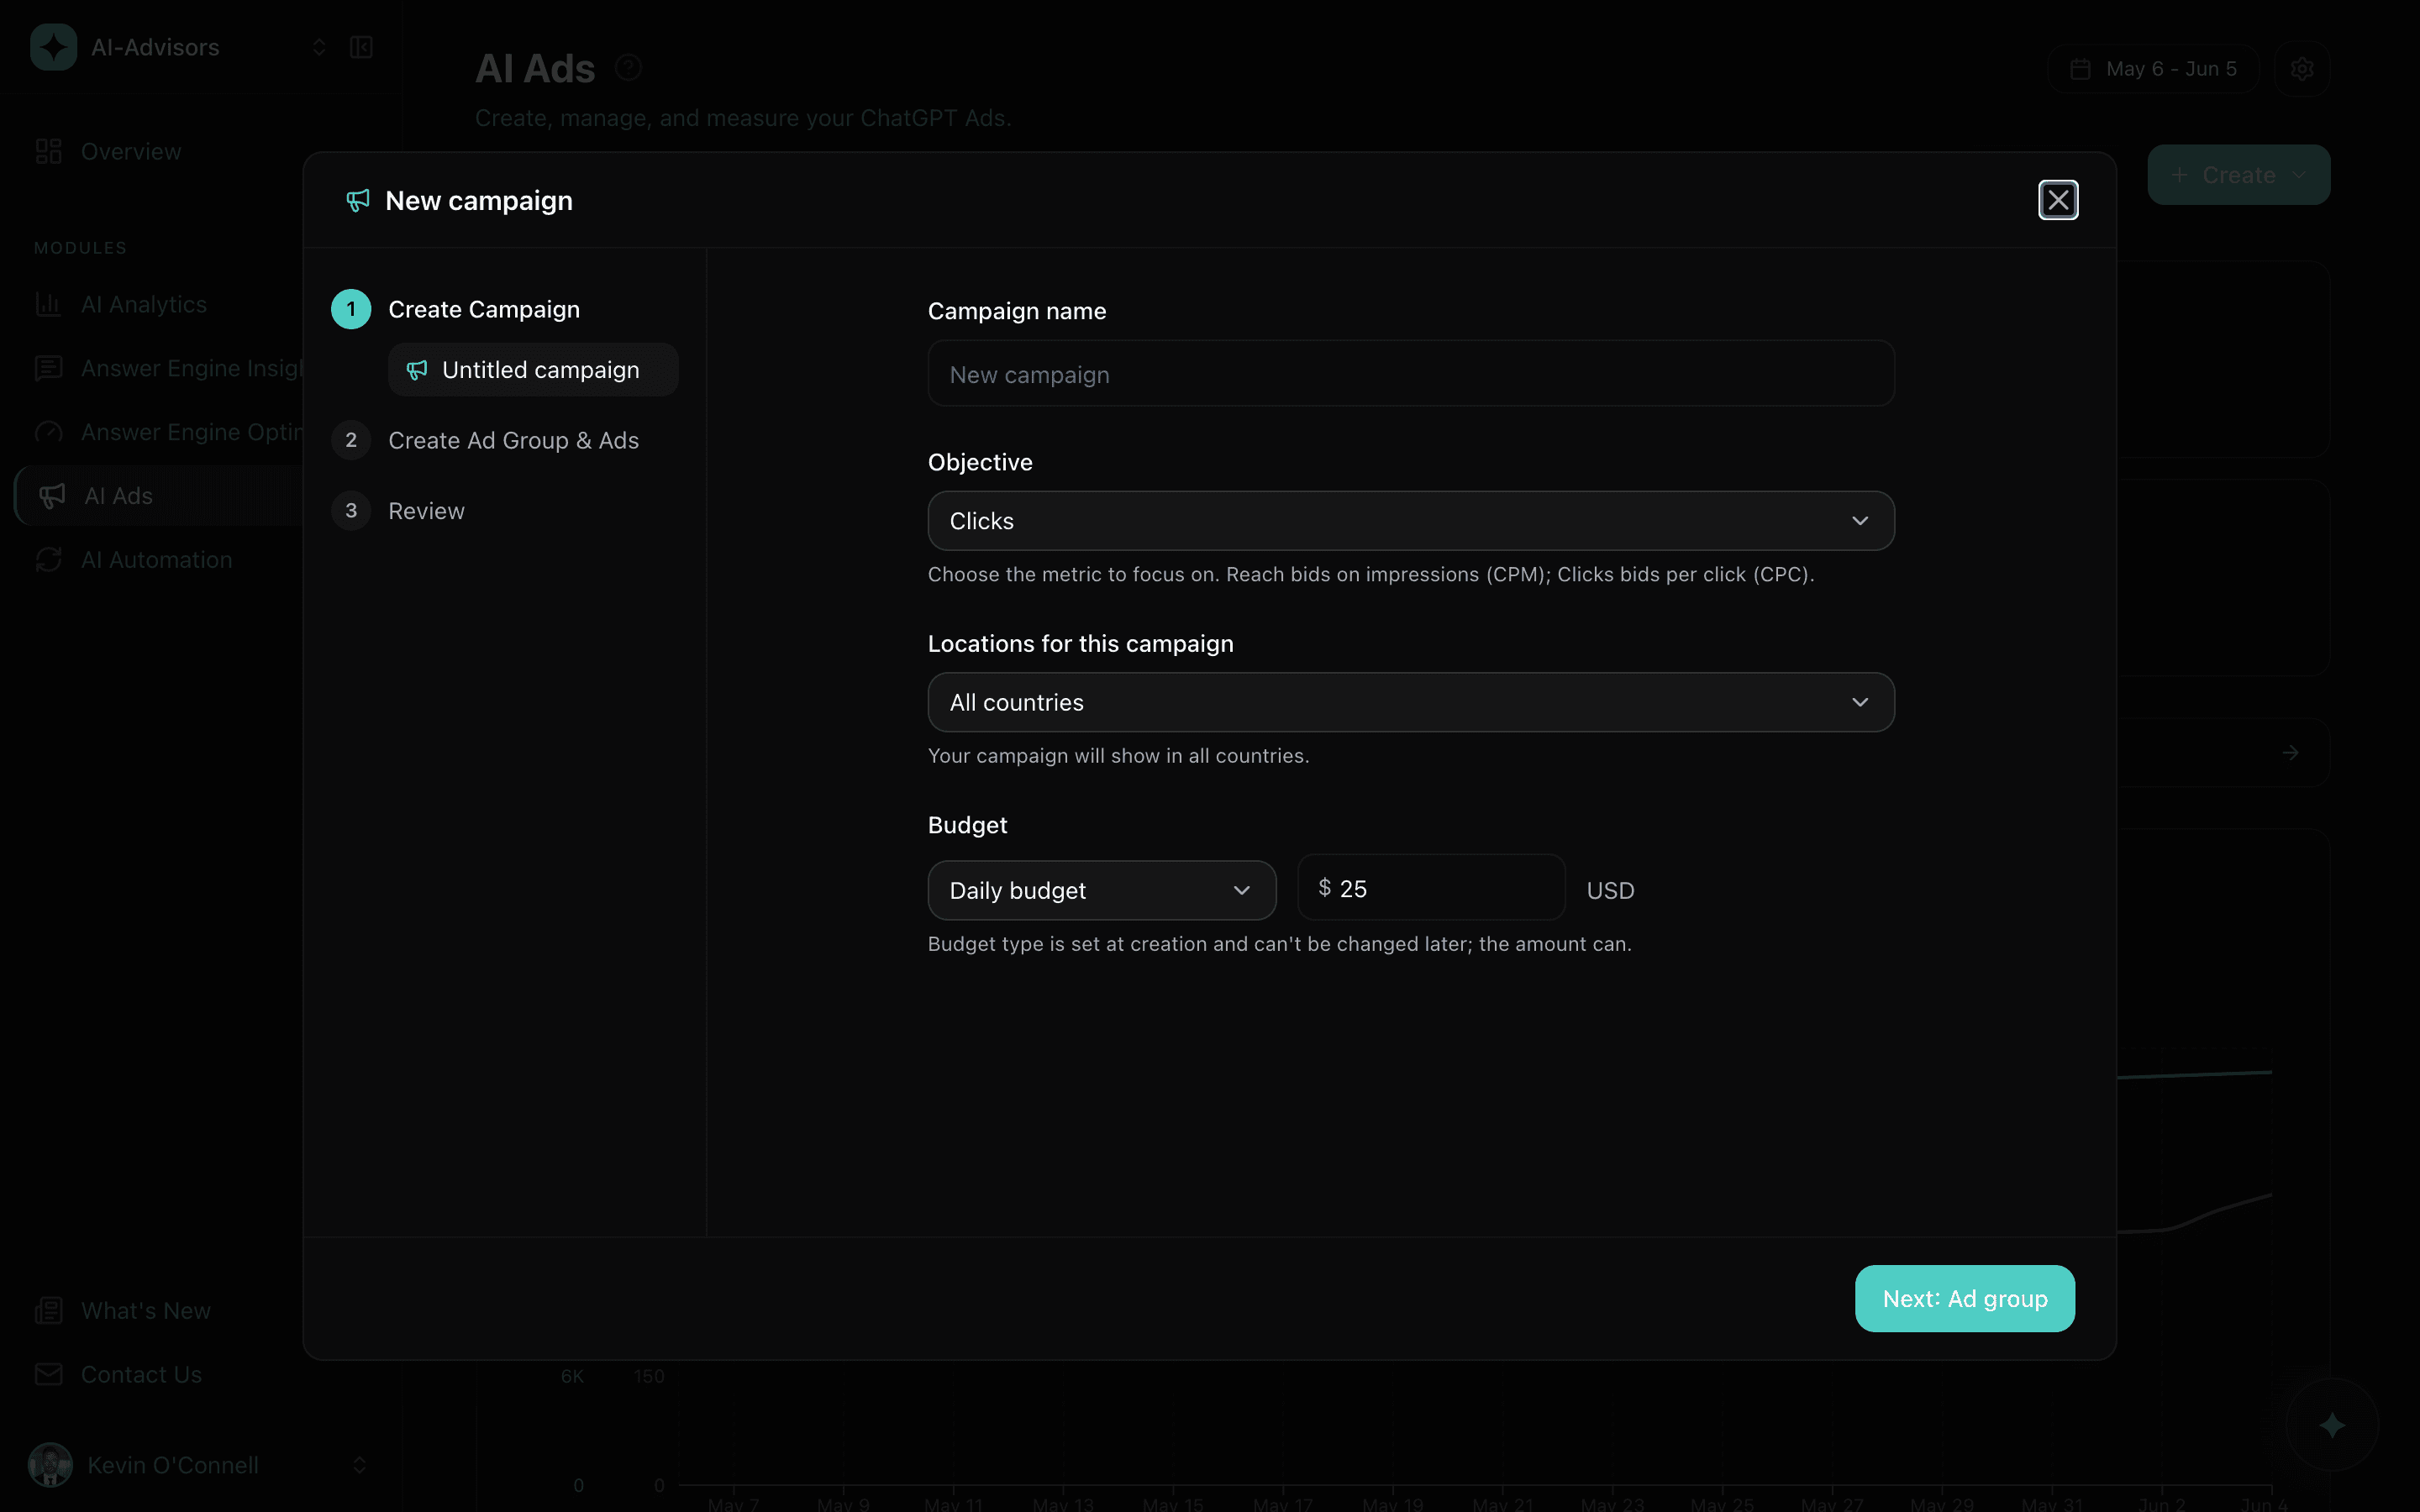Click the step 3 number circle

(x=351, y=511)
